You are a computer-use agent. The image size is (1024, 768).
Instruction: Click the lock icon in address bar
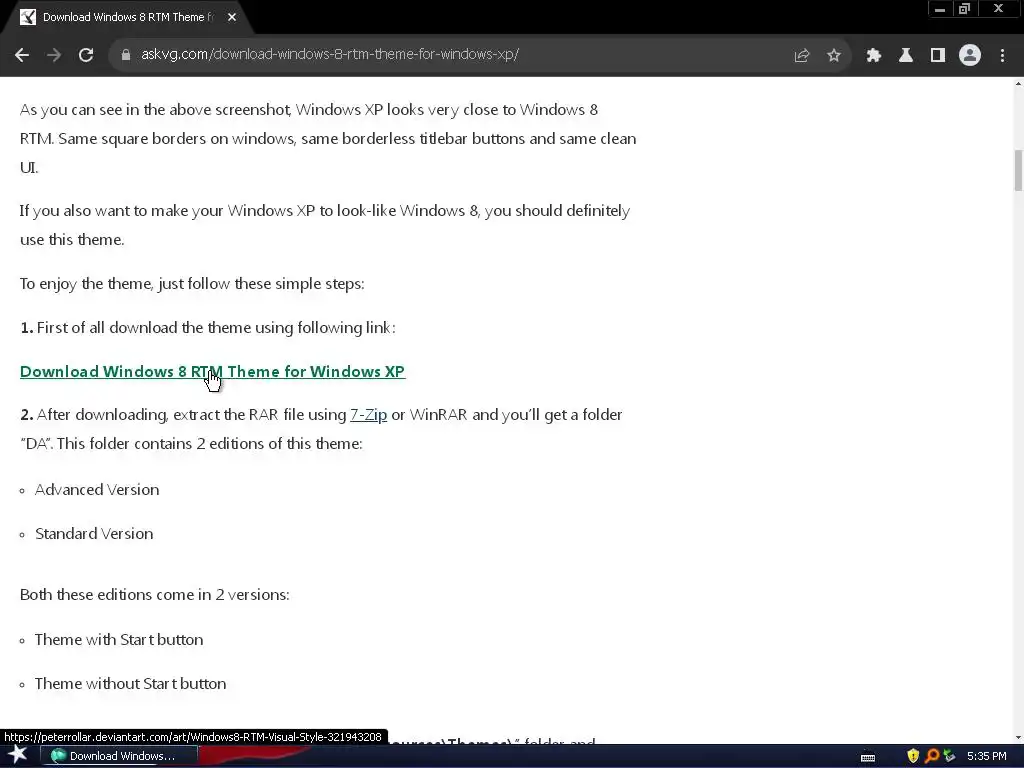(x=126, y=55)
